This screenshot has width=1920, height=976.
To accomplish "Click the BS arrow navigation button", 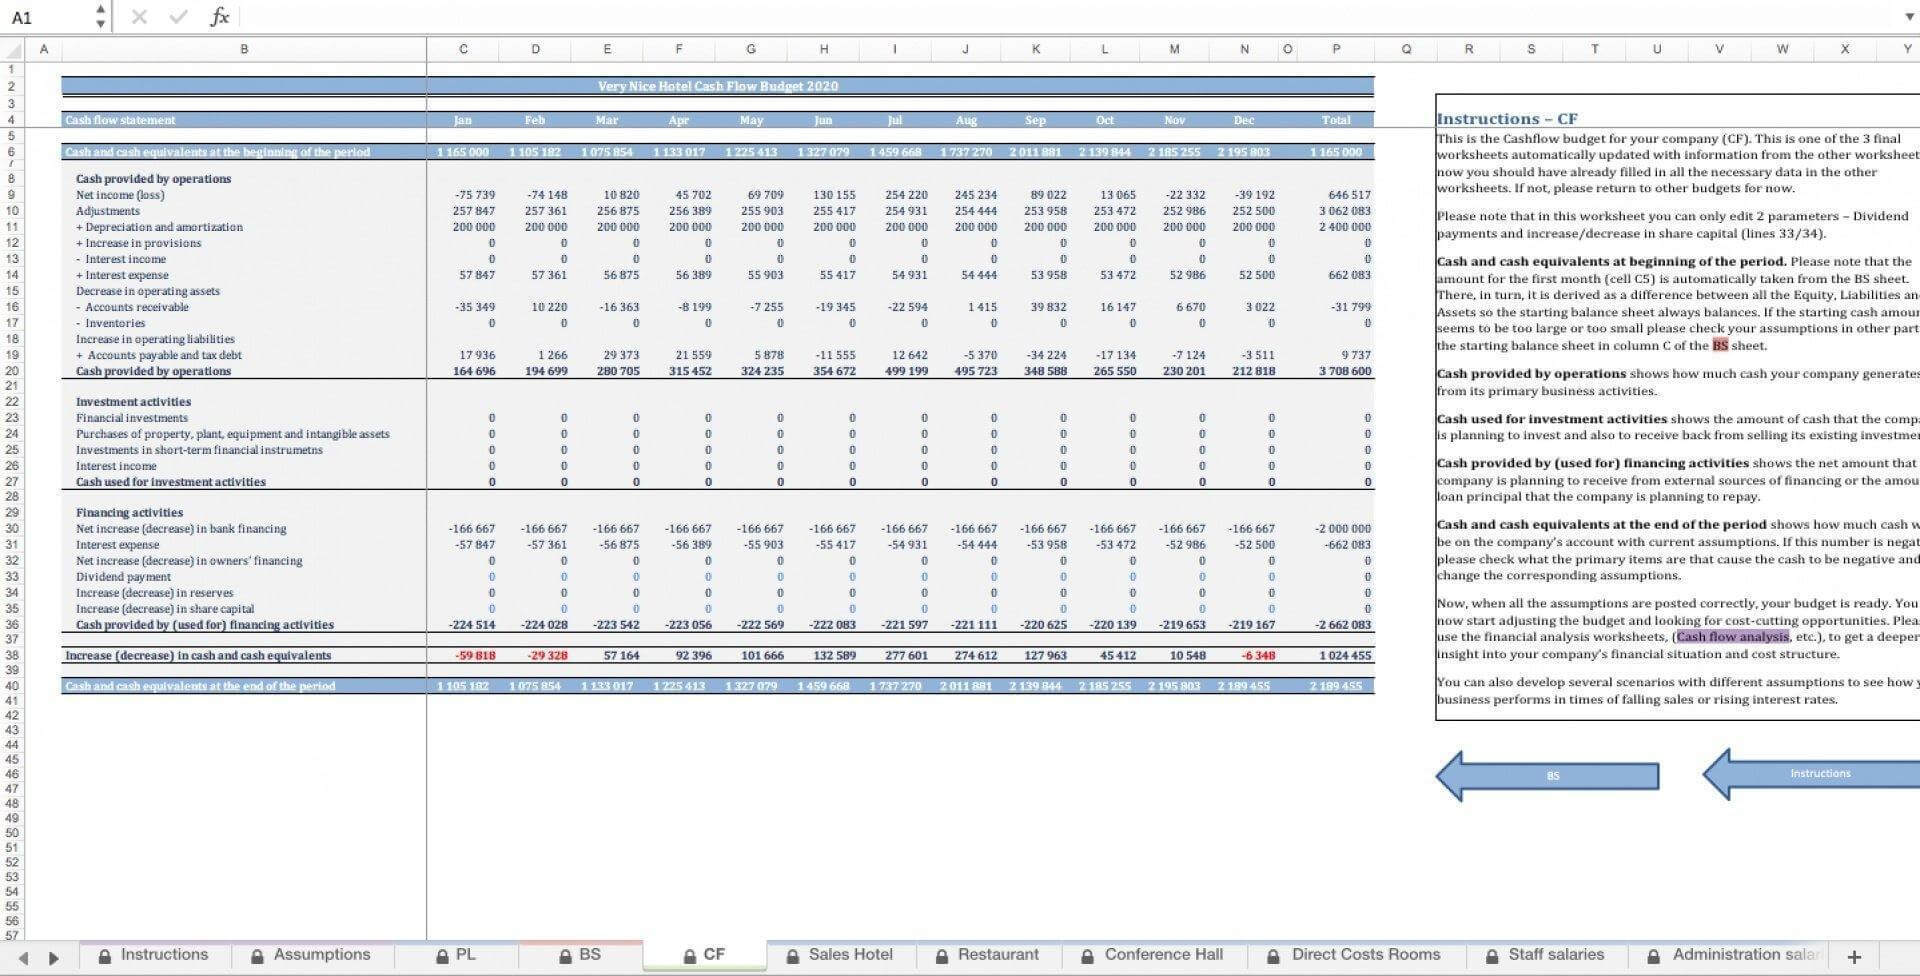I will click(1547, 776).
